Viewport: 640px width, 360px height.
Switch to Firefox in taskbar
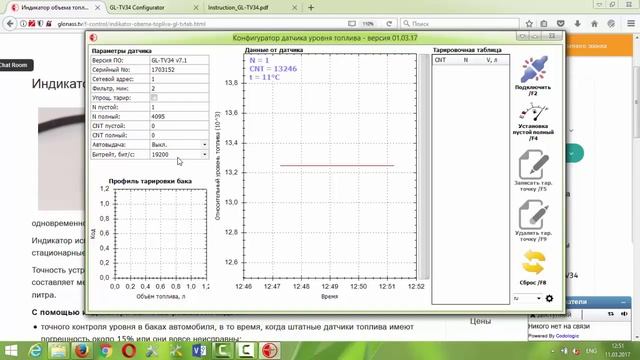pyautogui.click(x=82, y=351)
